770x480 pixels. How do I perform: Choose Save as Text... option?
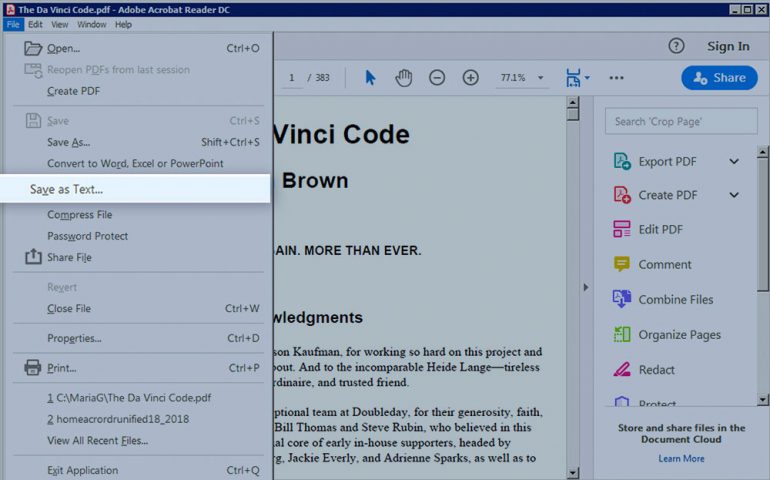click(x=135, y=189)
